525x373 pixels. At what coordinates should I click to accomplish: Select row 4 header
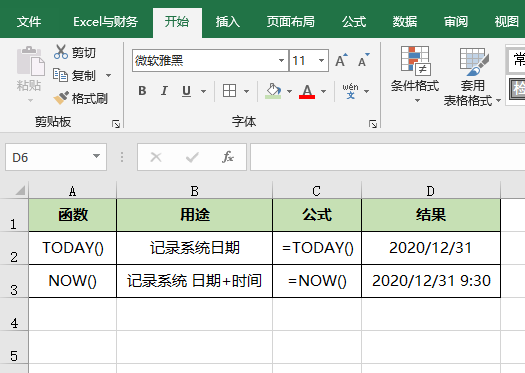click(x=14, y=314)
